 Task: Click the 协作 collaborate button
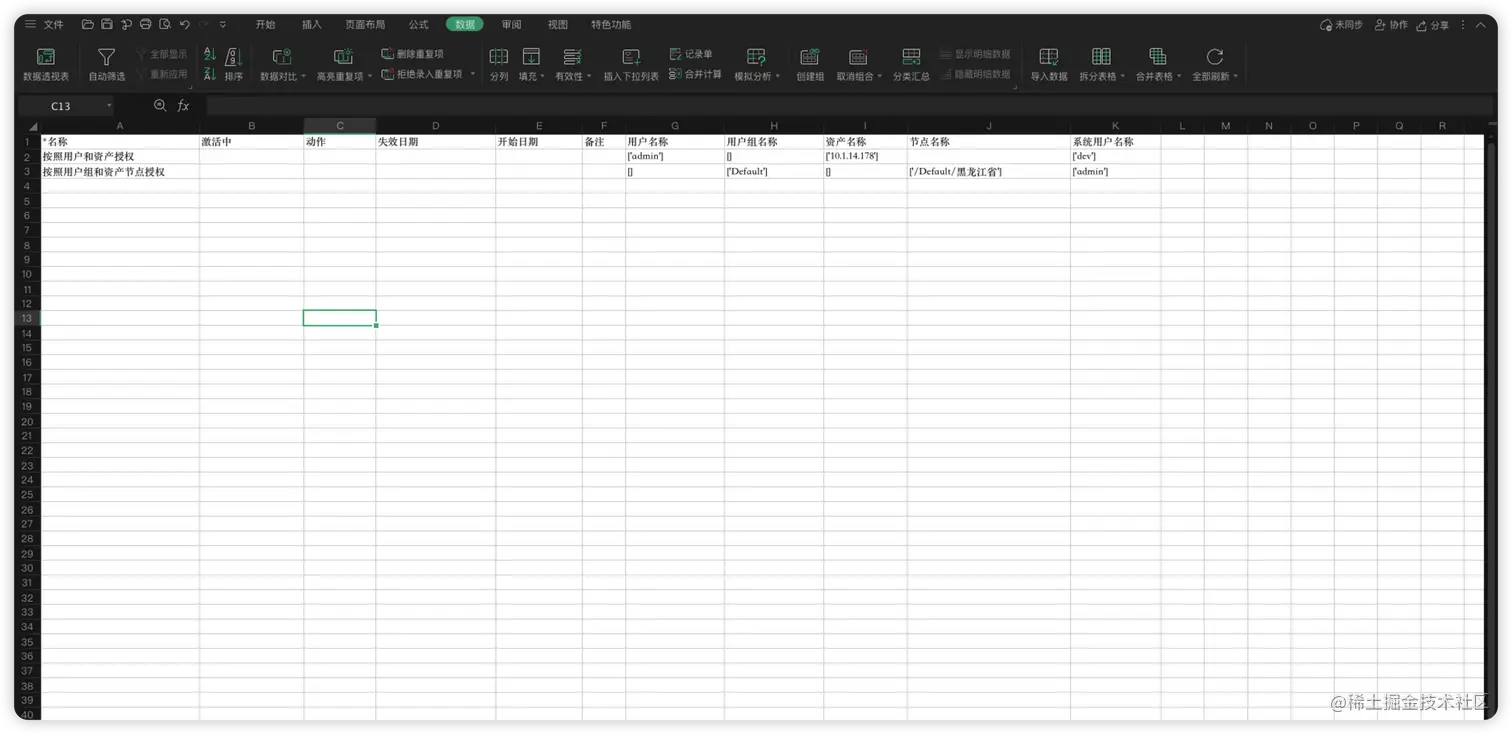tap(1391, 24)
